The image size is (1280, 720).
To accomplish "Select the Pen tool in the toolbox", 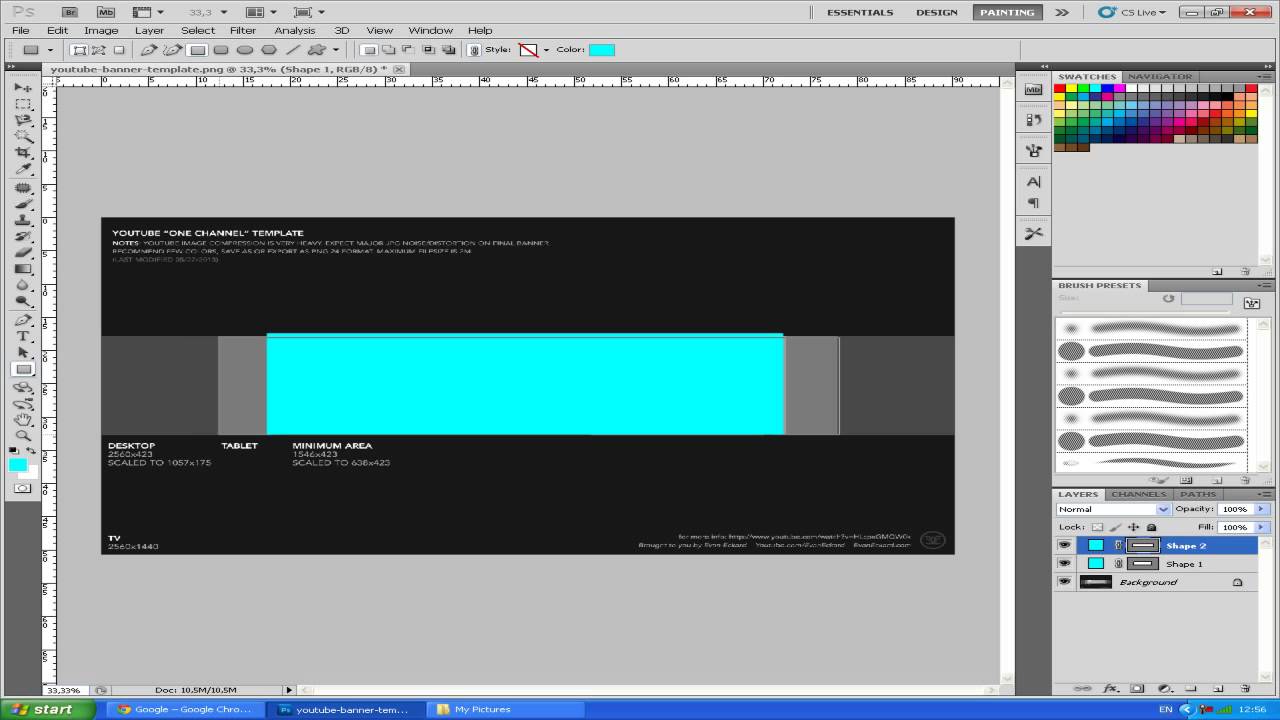I will pos(22,320).
